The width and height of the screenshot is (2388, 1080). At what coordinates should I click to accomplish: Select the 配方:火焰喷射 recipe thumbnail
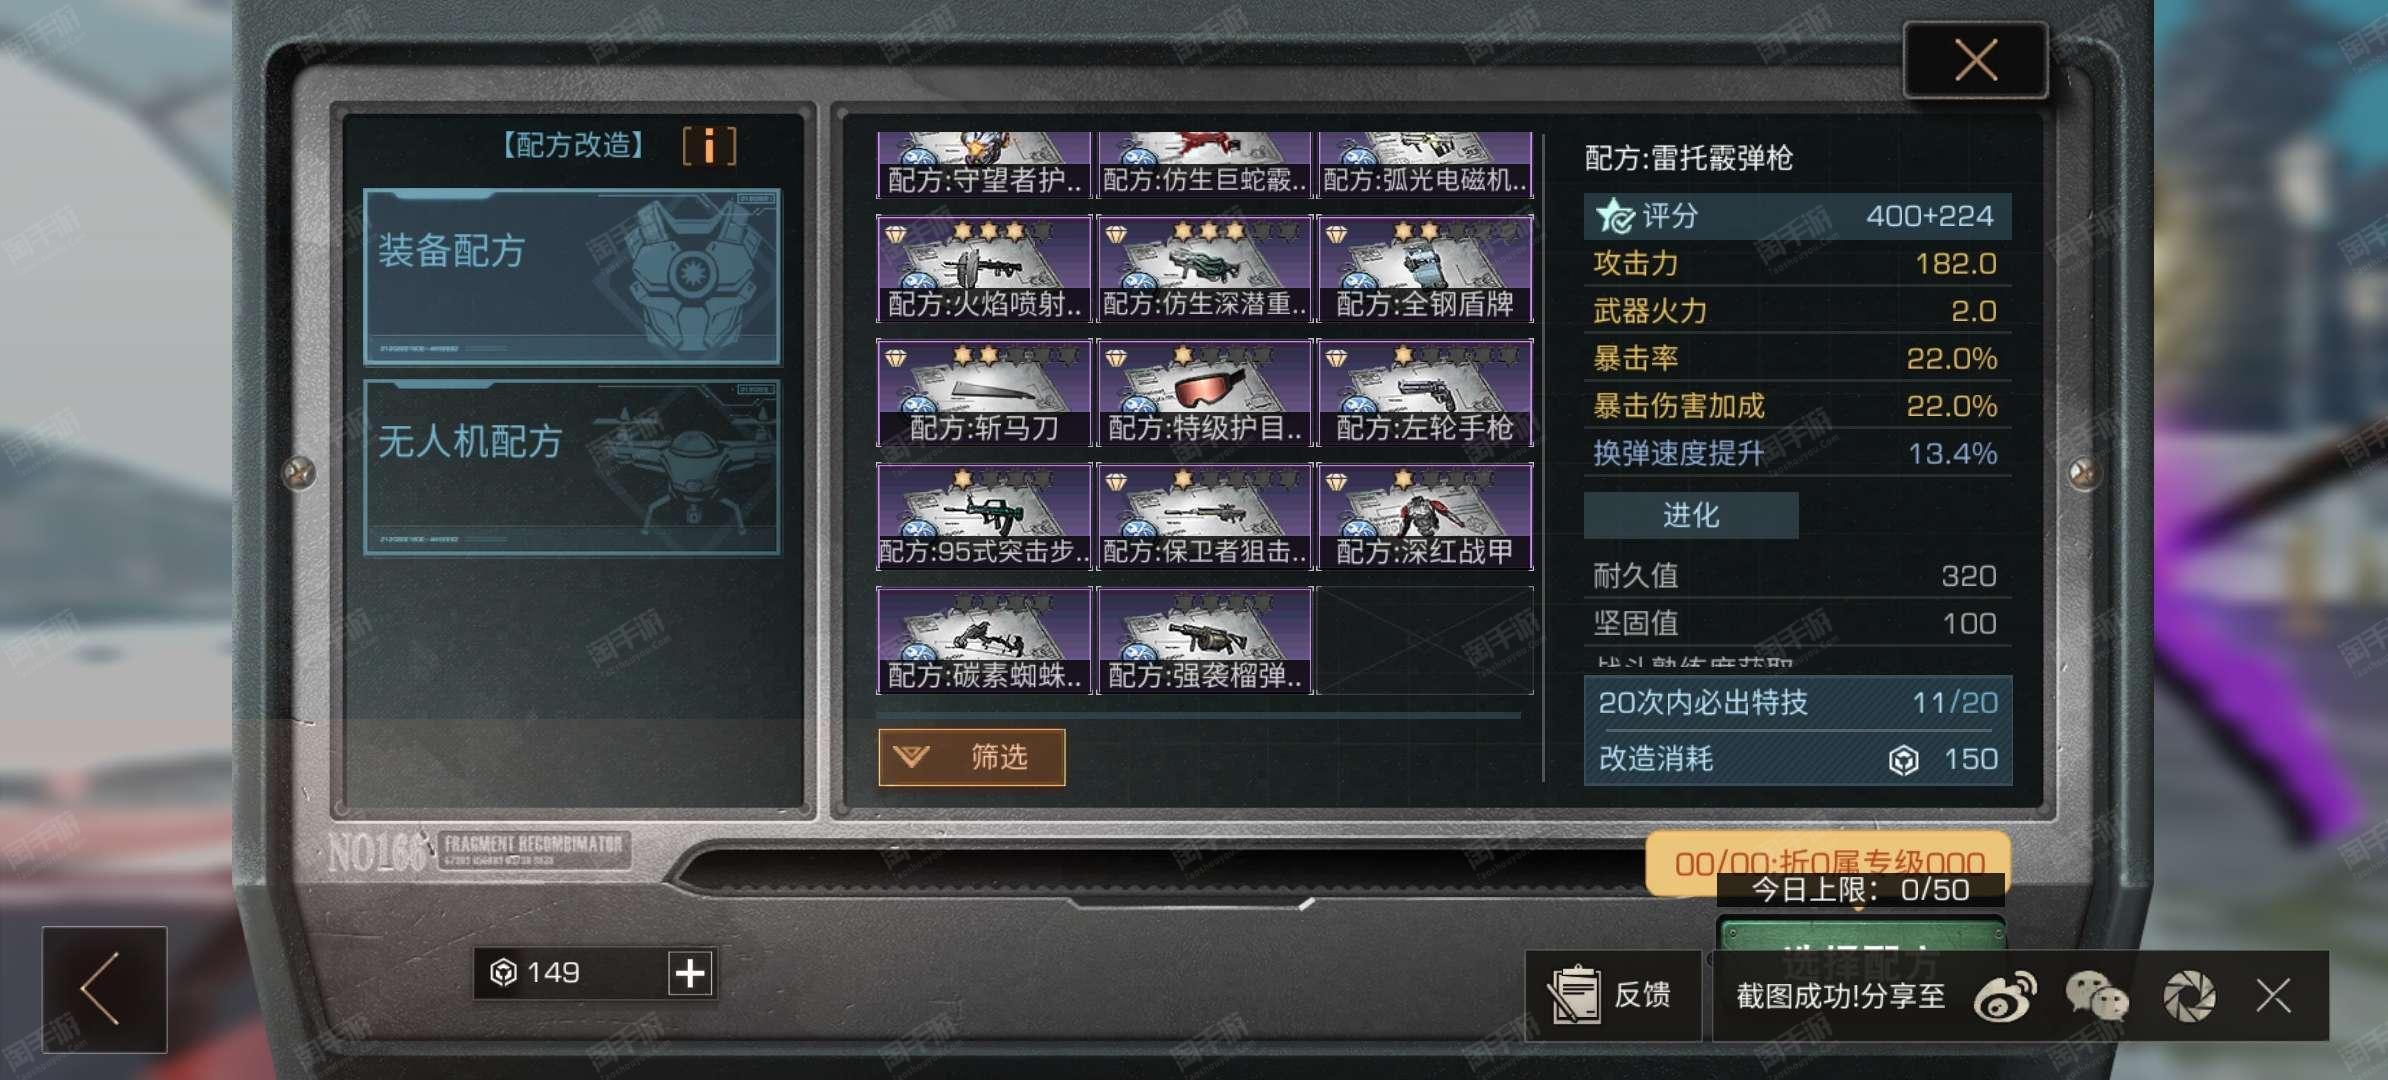point(984,269)
